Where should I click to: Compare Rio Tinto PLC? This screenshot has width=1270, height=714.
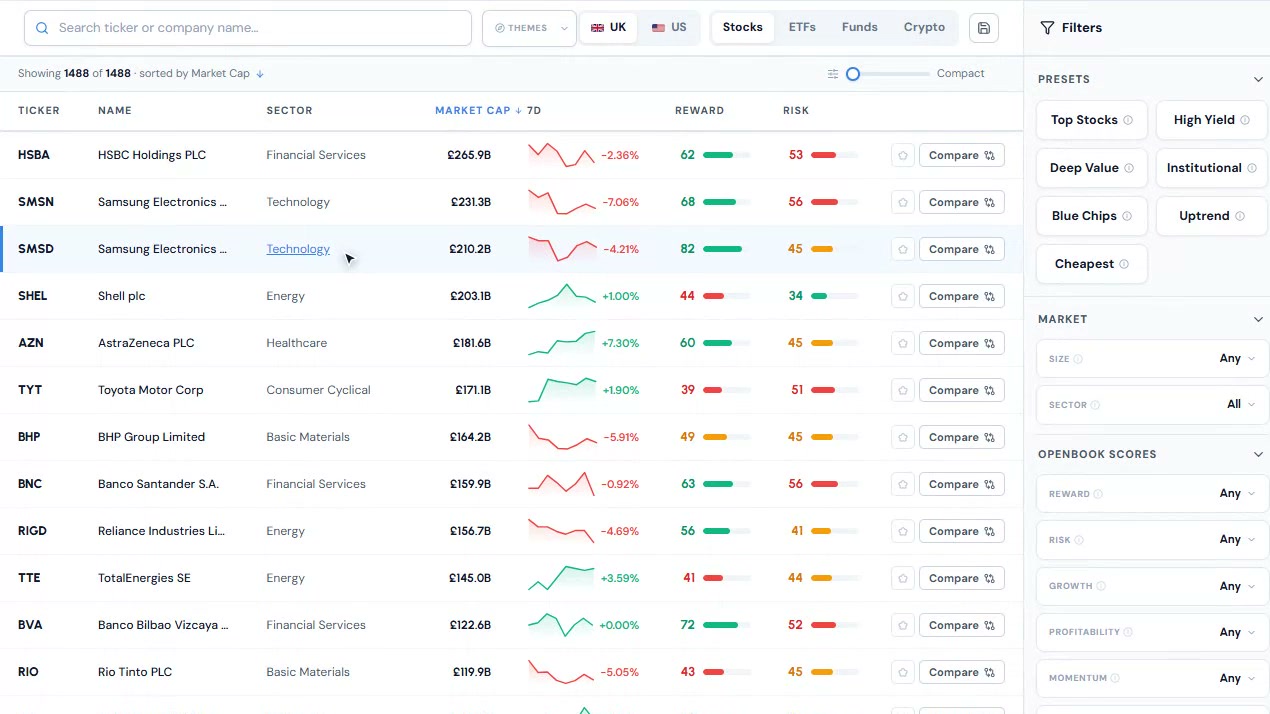coord(961,672)
